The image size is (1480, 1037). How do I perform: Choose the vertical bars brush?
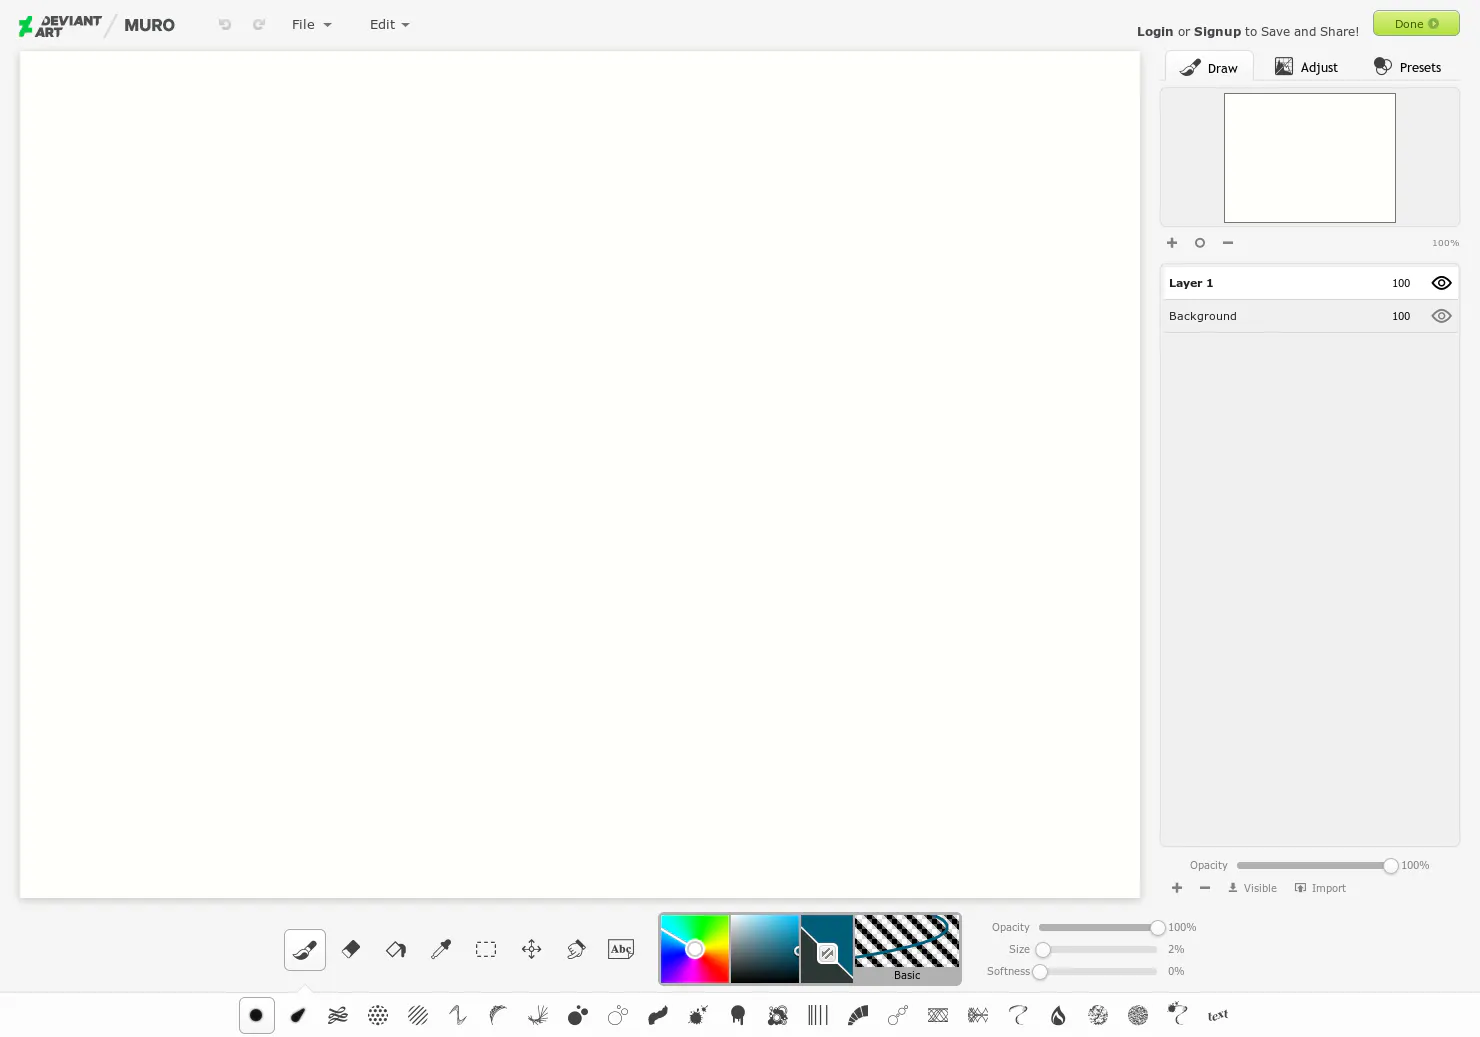(818, 1015)
